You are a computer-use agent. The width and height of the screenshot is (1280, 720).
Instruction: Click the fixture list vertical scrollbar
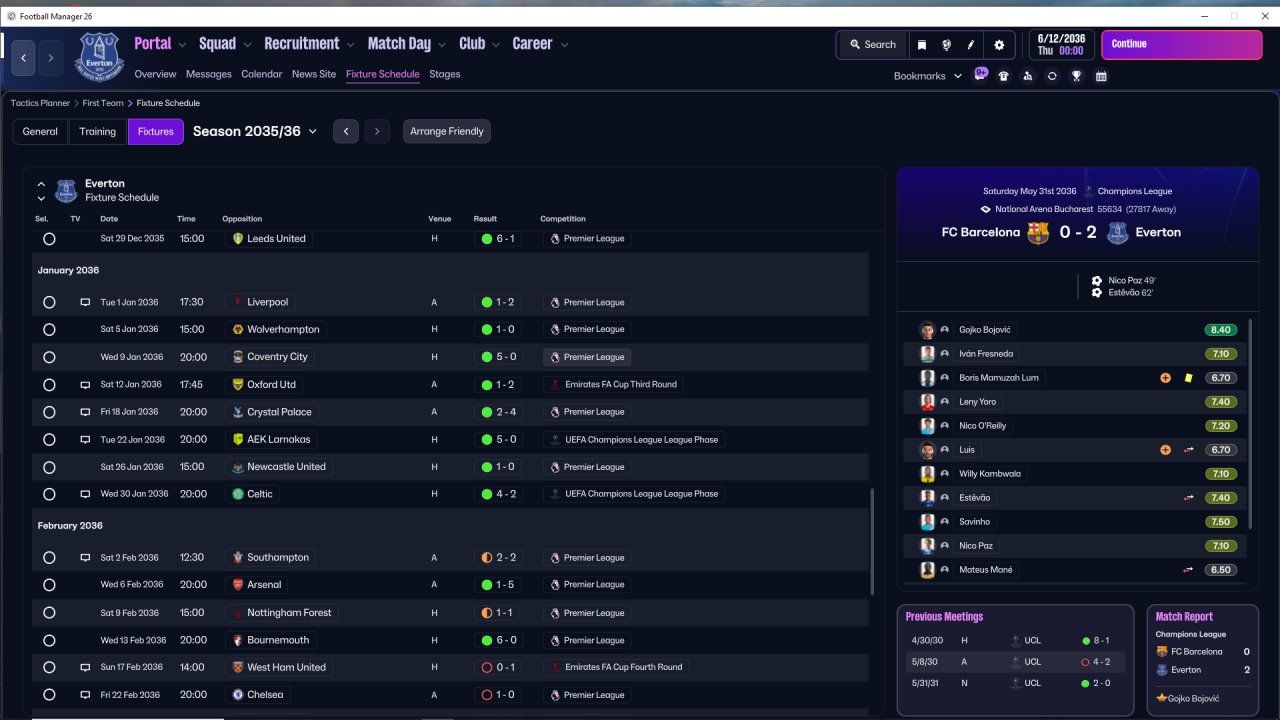pyautogui.click(x=873, y=542)
